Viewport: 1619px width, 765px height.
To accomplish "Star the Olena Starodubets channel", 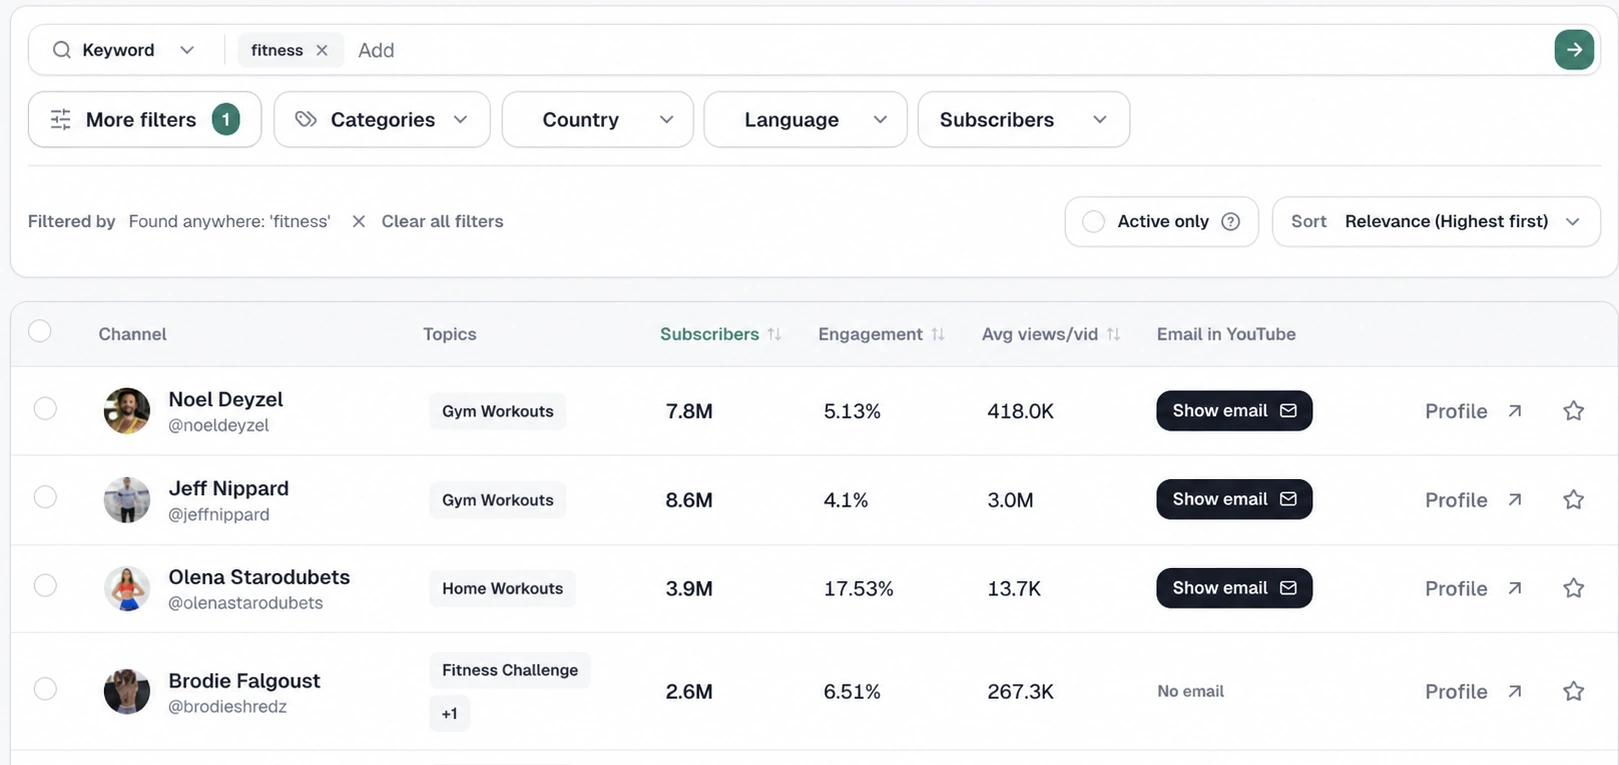I will [x=1573, y=588].
